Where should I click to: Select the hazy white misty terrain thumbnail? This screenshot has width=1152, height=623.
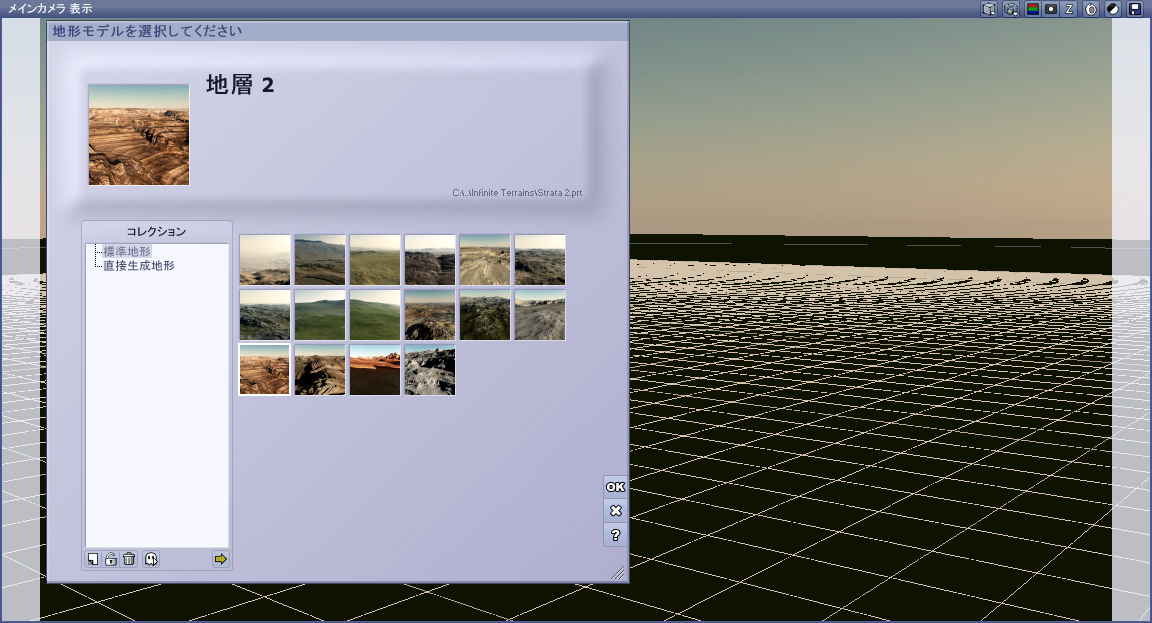[264, 259]
